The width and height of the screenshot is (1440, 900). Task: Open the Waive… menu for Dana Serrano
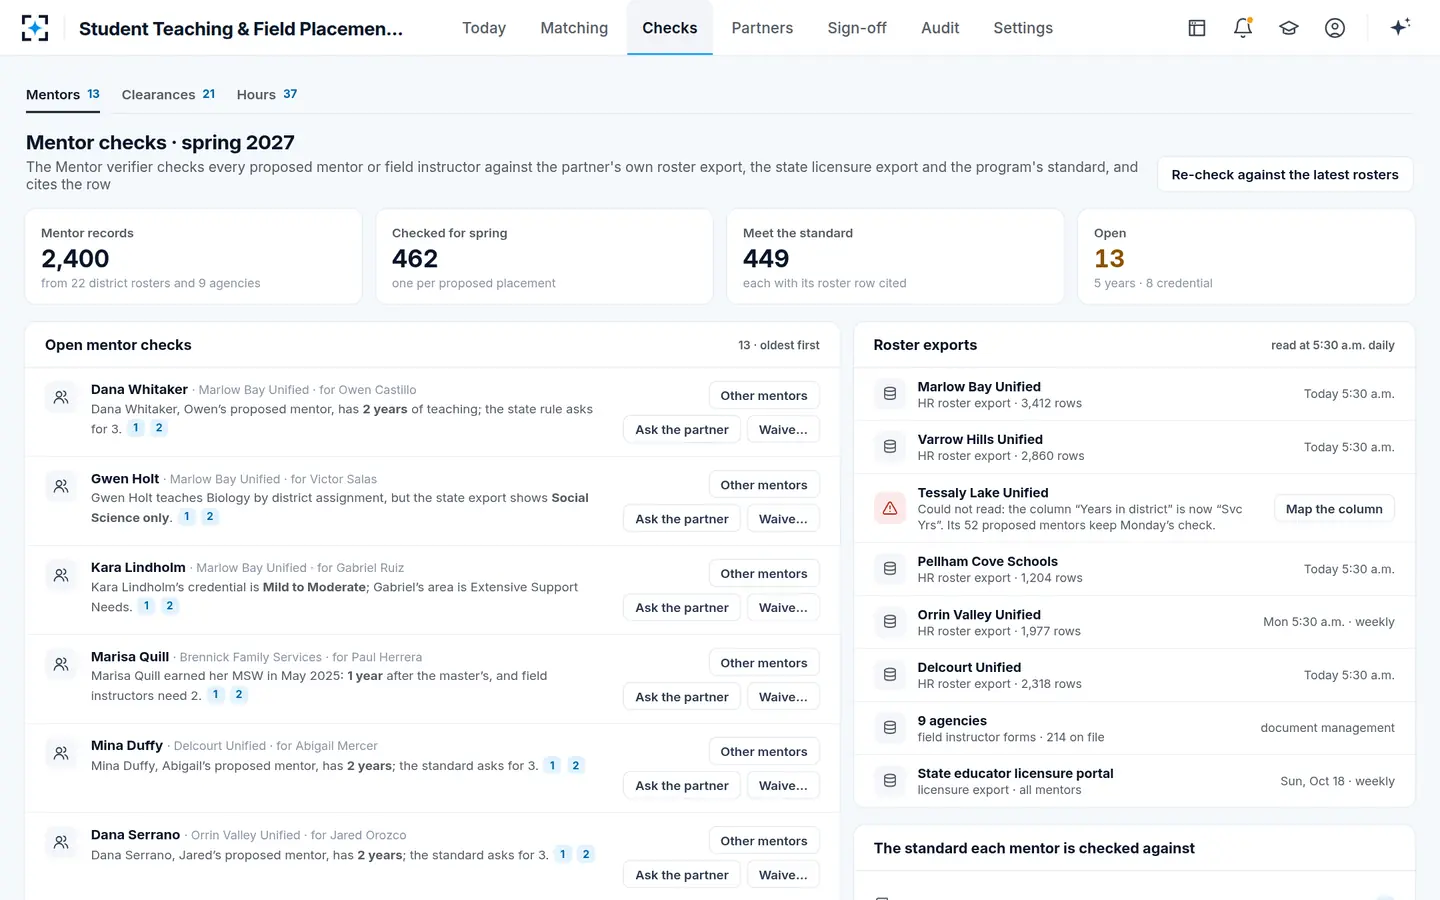783,875
